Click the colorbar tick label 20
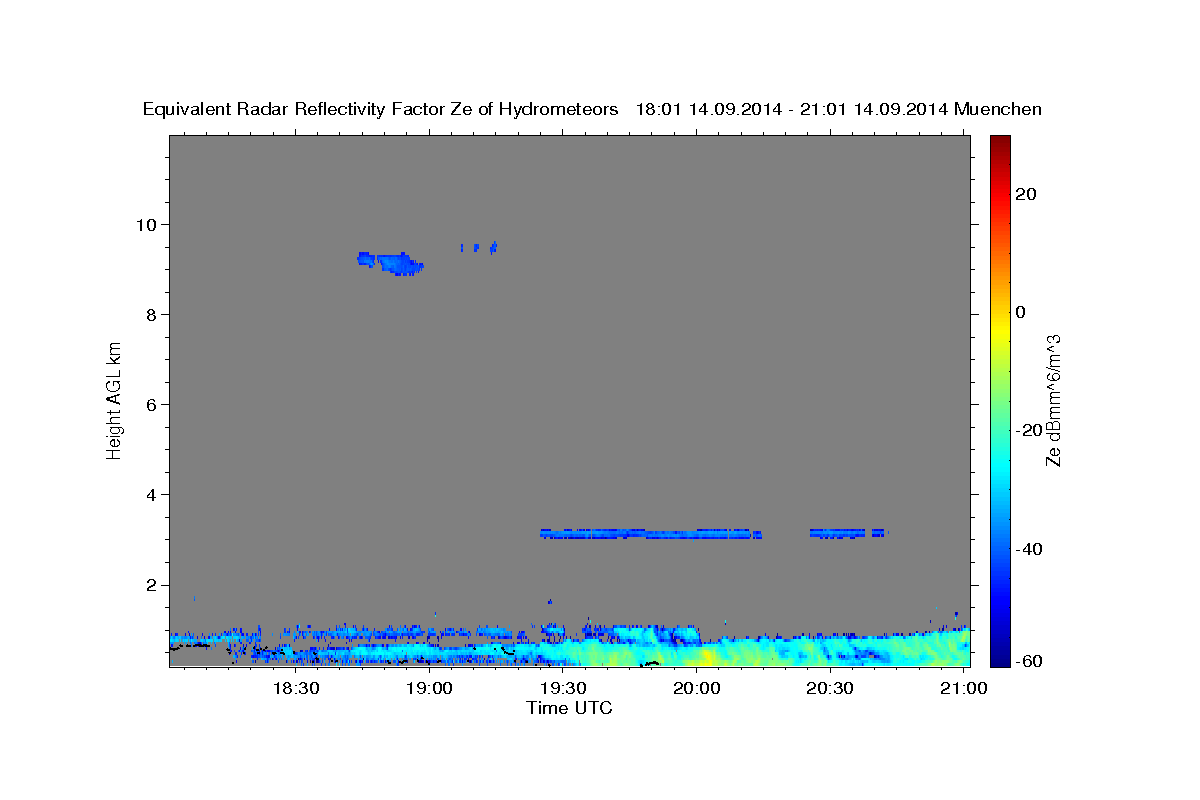 click(x=1026, y=194)
